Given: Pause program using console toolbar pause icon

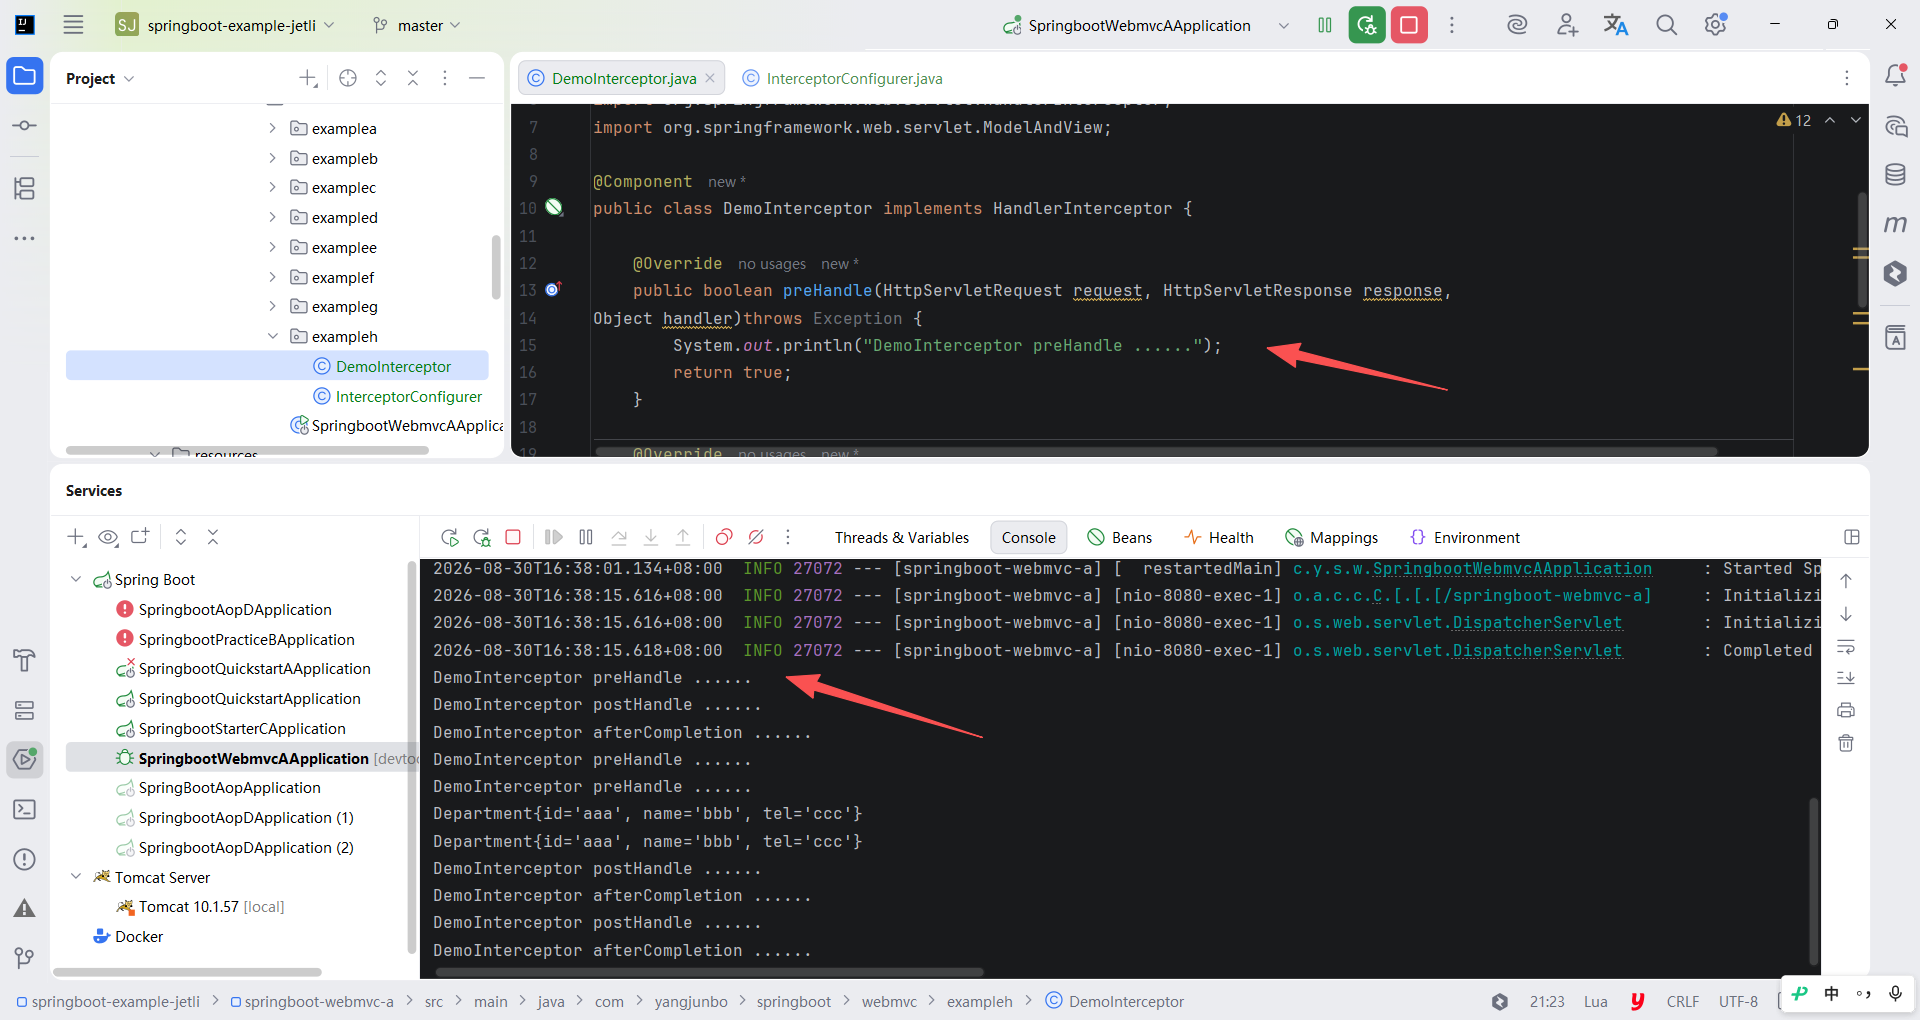Looking at the screenshot, I should click(x=586, y=537).
